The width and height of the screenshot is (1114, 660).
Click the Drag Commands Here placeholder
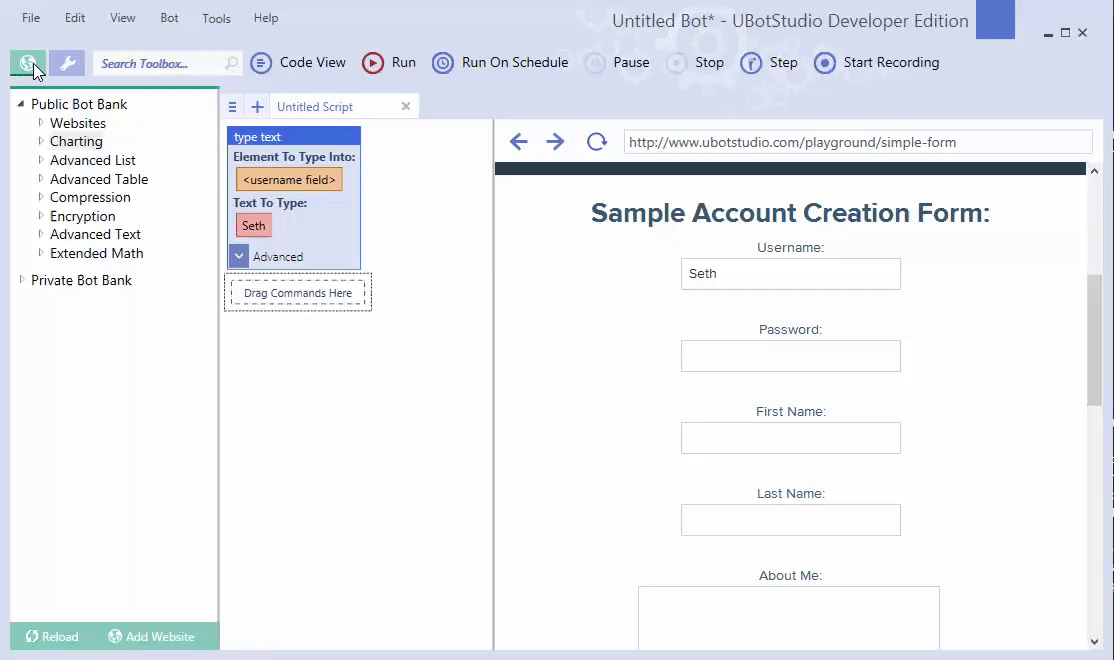298,293
